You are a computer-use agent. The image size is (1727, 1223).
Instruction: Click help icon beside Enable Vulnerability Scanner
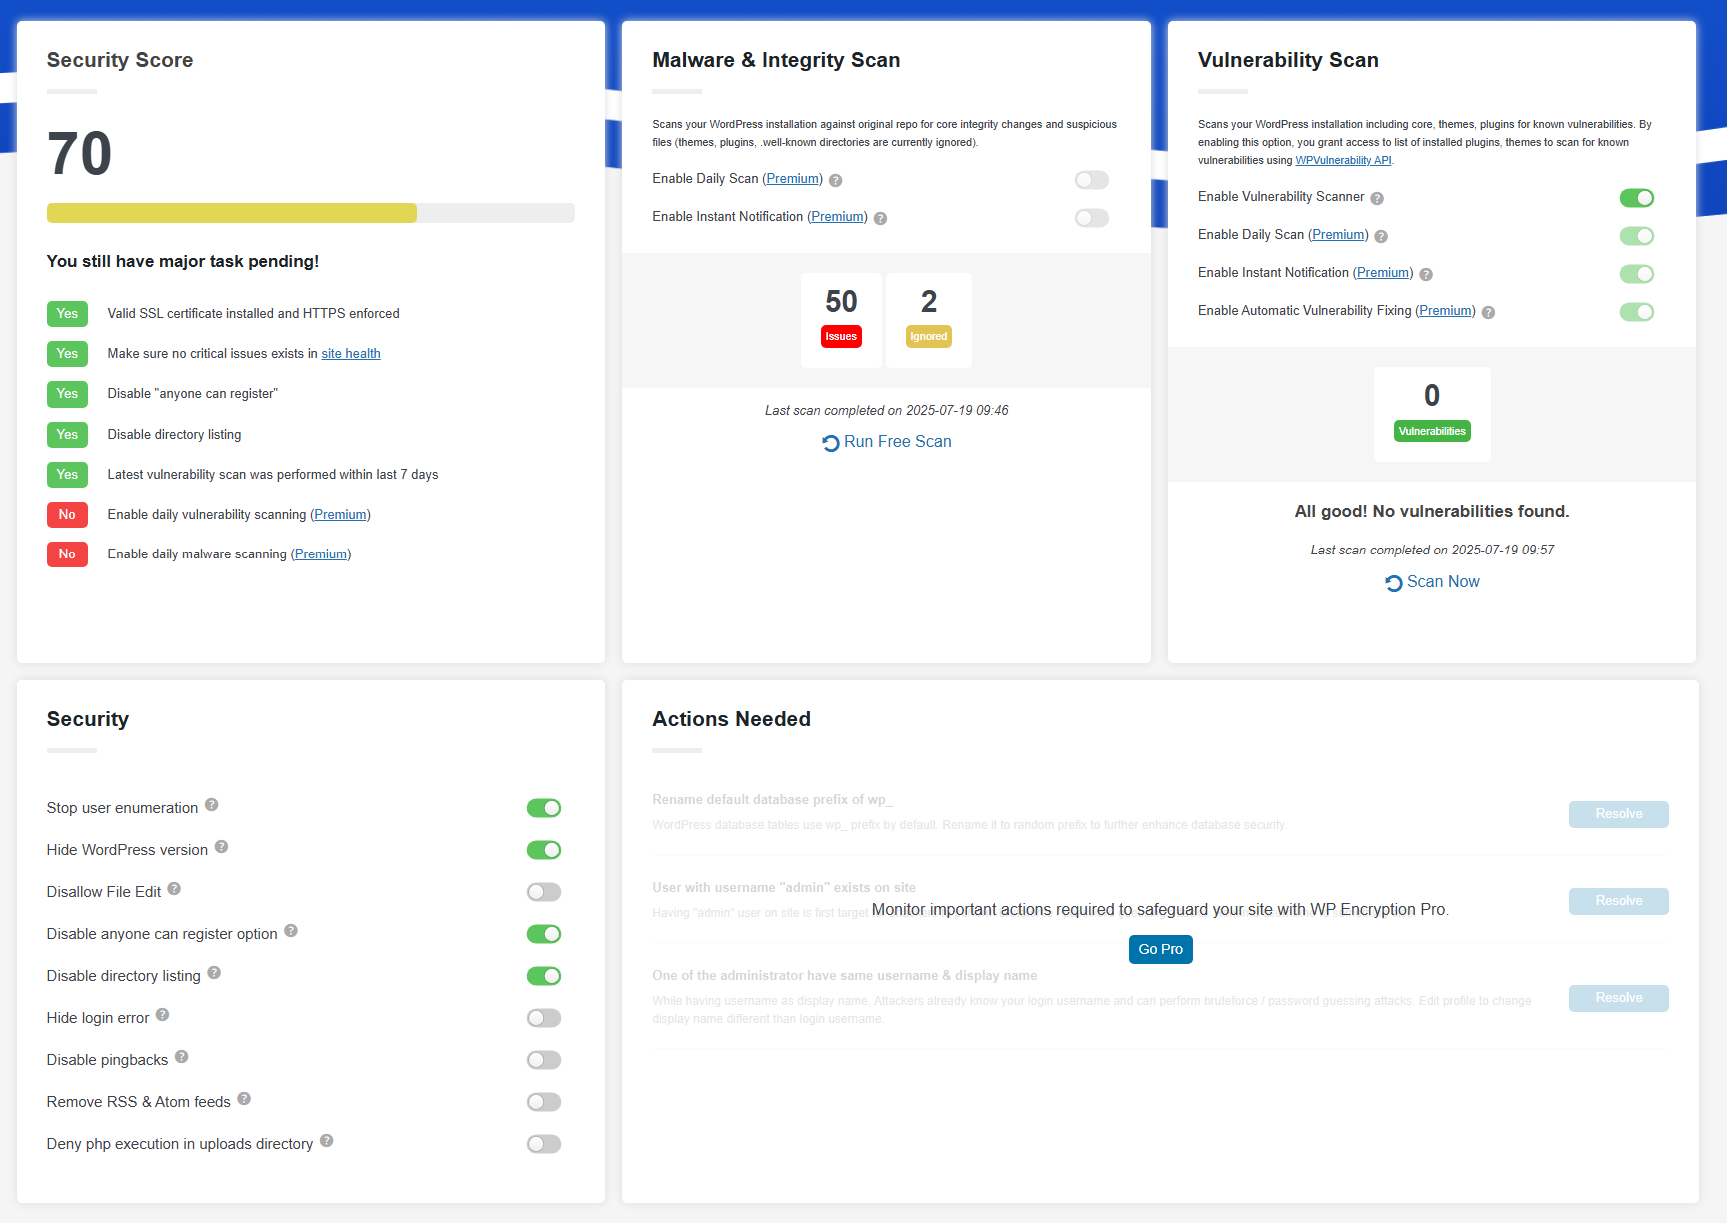coord(1377,198)
